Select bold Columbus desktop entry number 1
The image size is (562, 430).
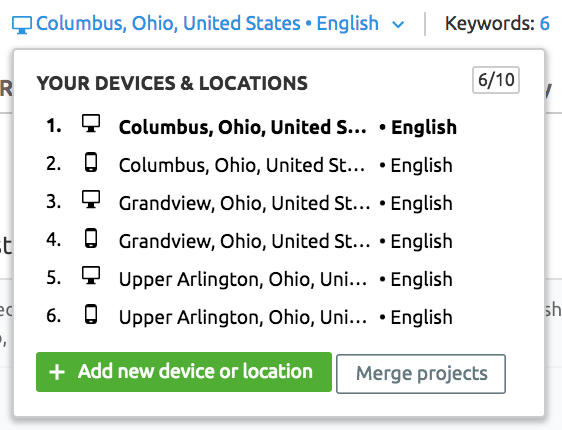252,127
